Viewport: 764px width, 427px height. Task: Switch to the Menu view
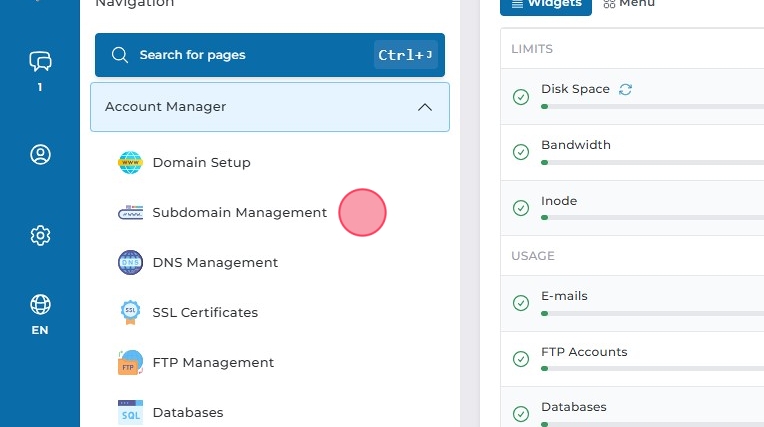pyautogui.click(x=629, y=4)
